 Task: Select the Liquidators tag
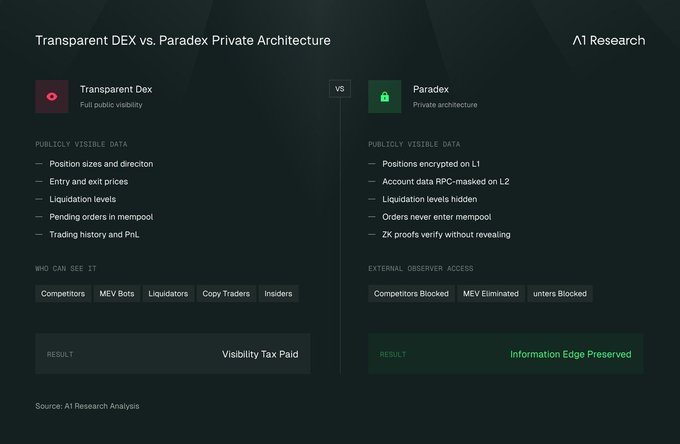point(168,294)
